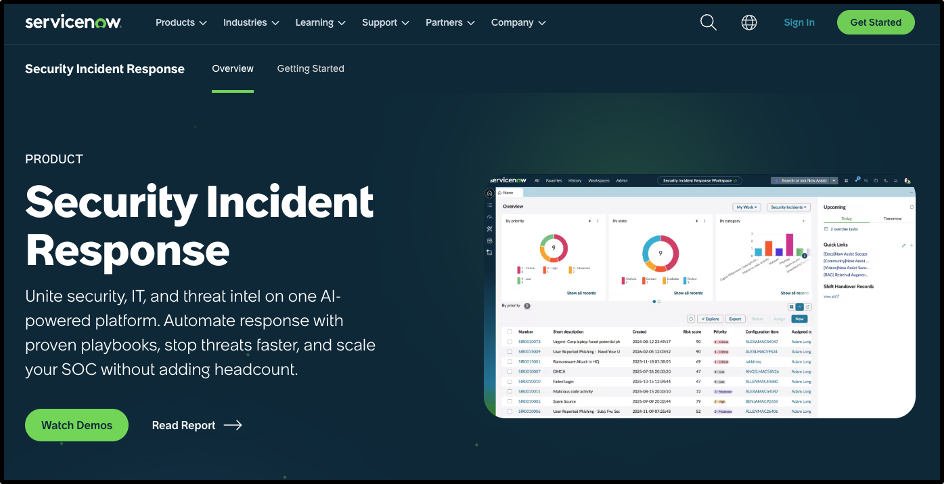Expand the Partners menu

tap(450, 22)
